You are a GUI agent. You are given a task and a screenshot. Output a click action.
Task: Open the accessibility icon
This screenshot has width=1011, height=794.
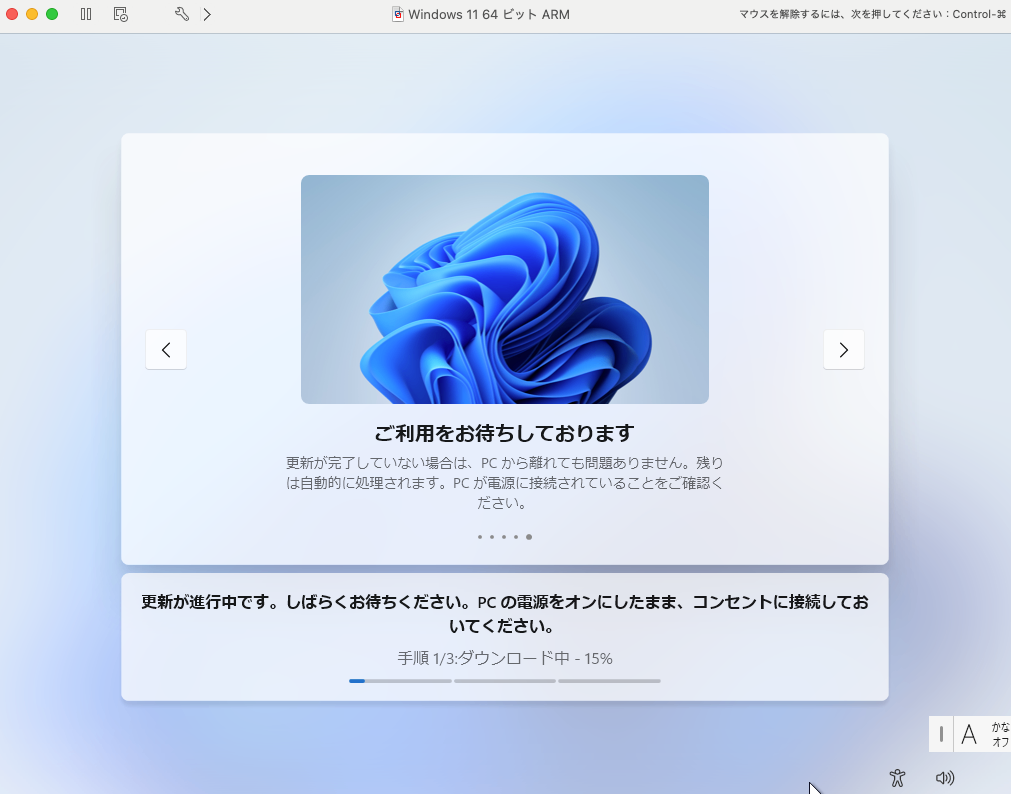click(898, 778)
